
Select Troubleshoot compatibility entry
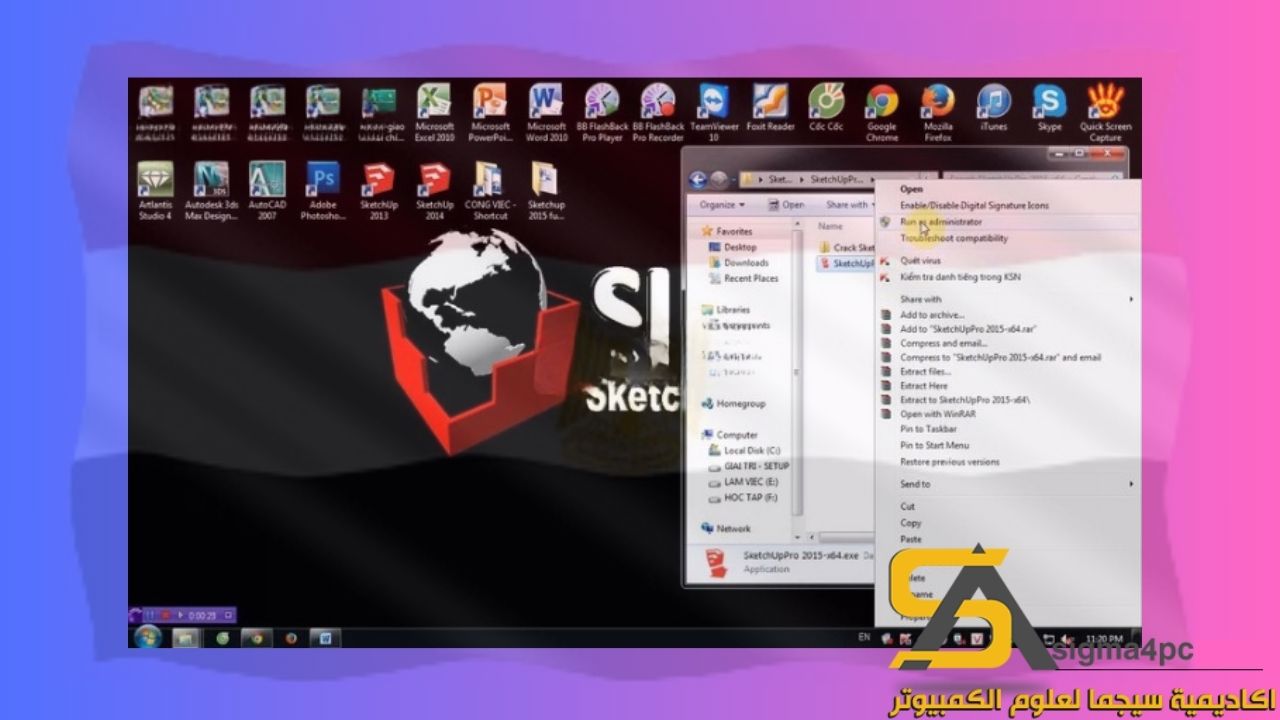(x=954, y=238)
